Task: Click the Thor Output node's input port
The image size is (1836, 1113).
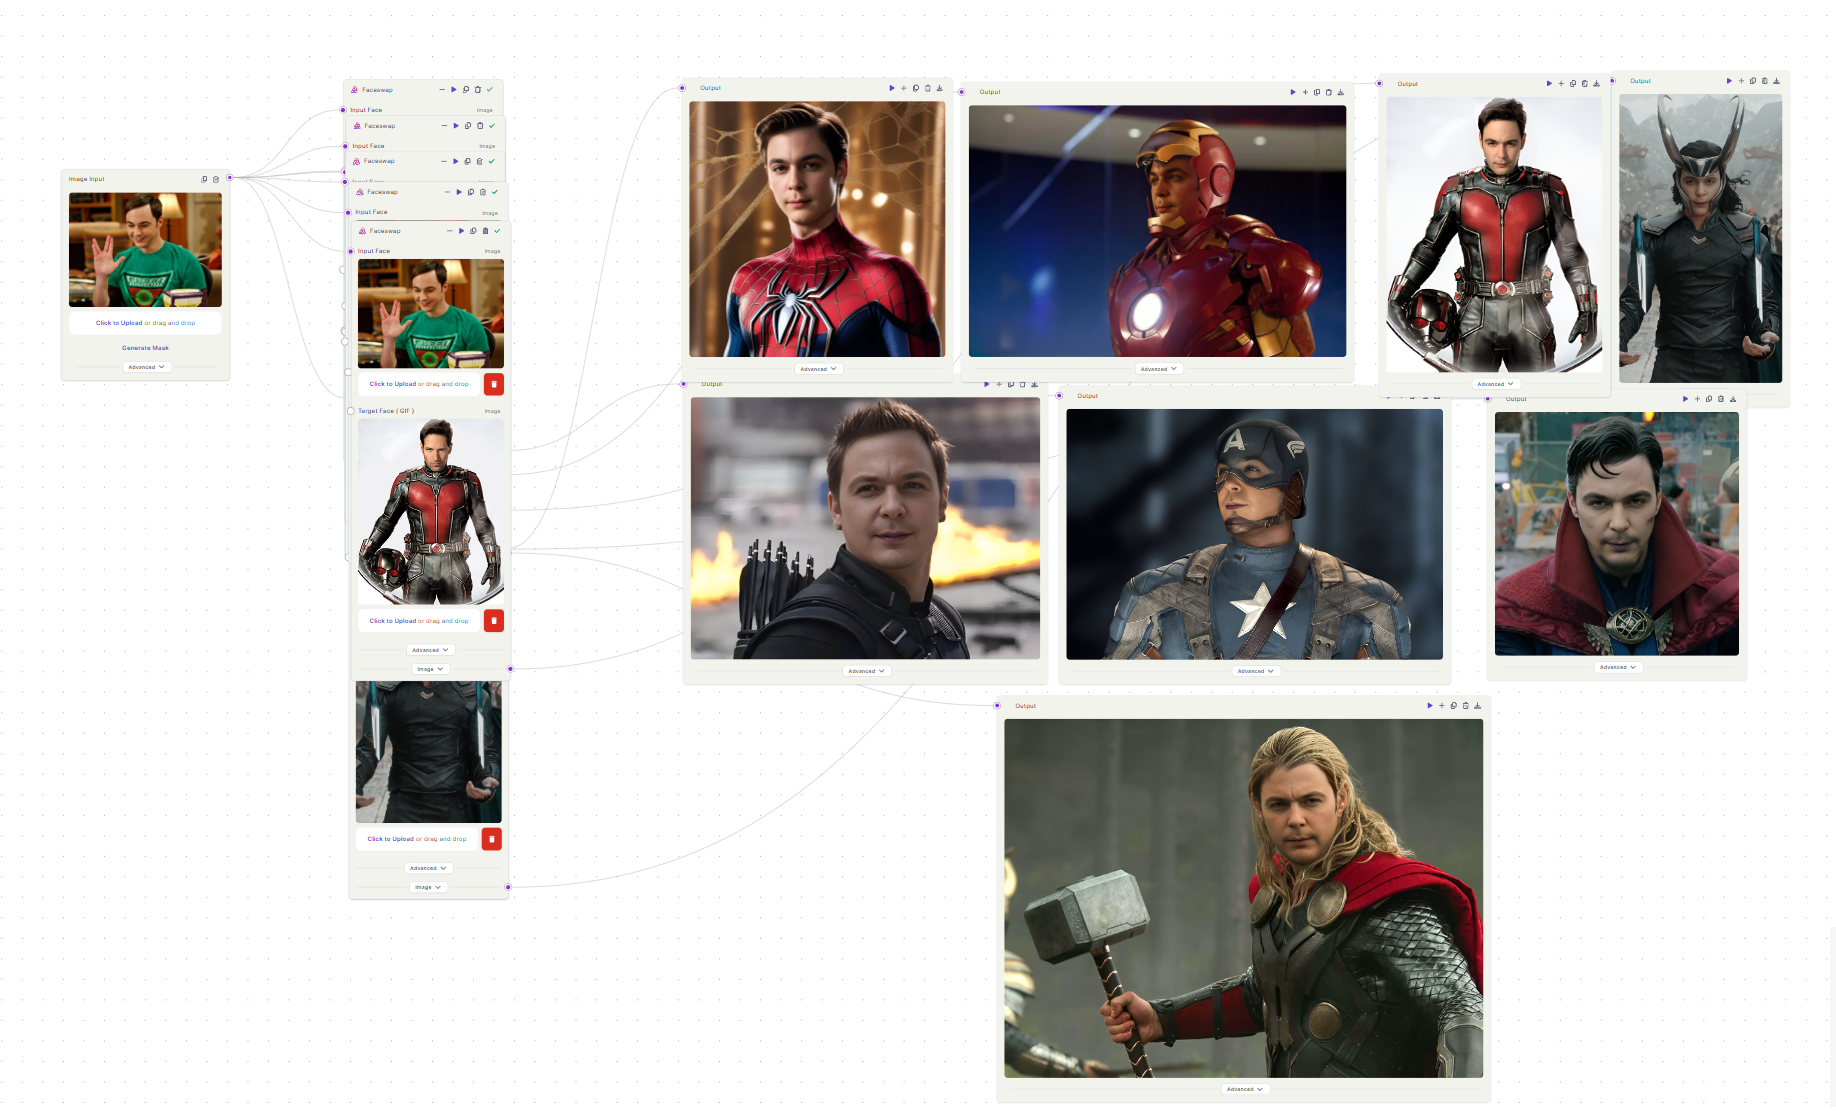Action: pos(997,706)
